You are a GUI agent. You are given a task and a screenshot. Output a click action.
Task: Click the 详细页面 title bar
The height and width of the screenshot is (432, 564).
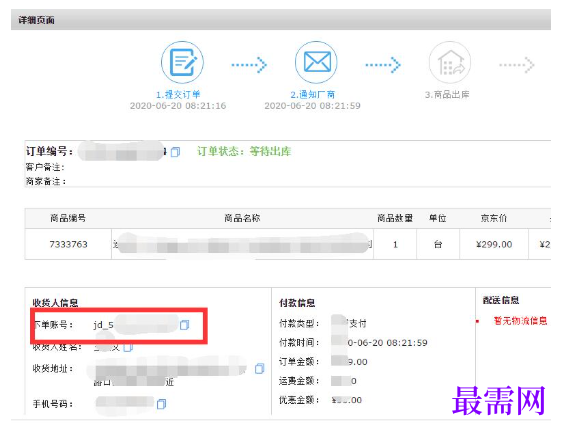click(281, 20)
